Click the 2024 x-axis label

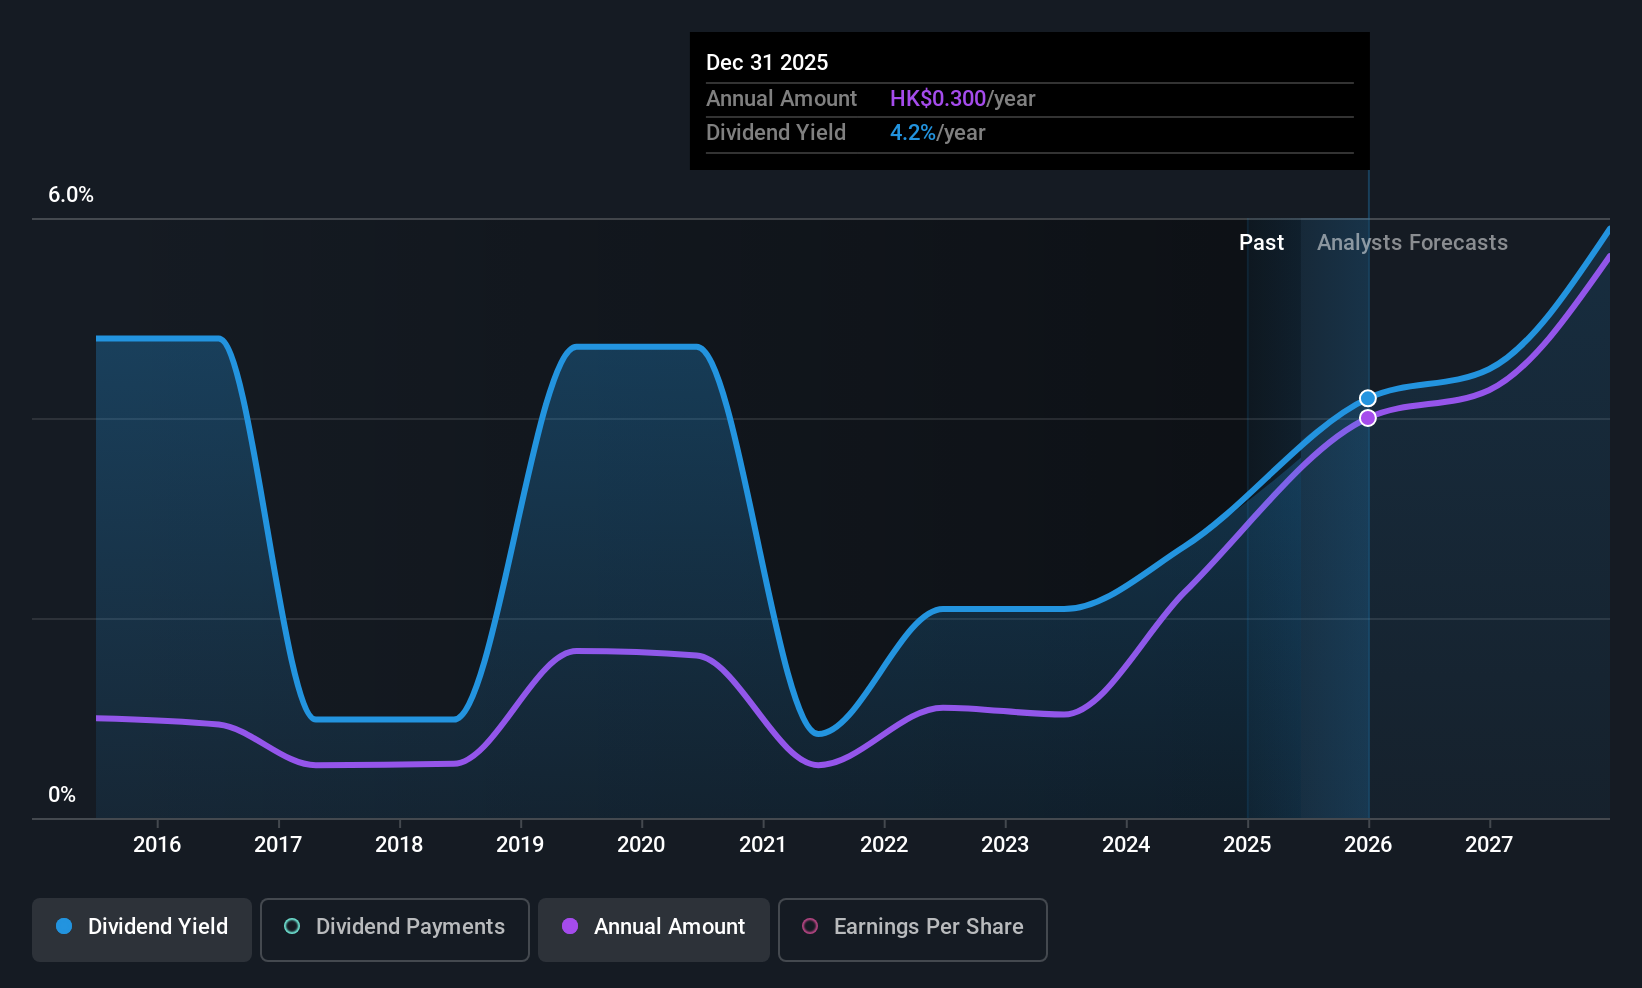[x=1126, y=845]
